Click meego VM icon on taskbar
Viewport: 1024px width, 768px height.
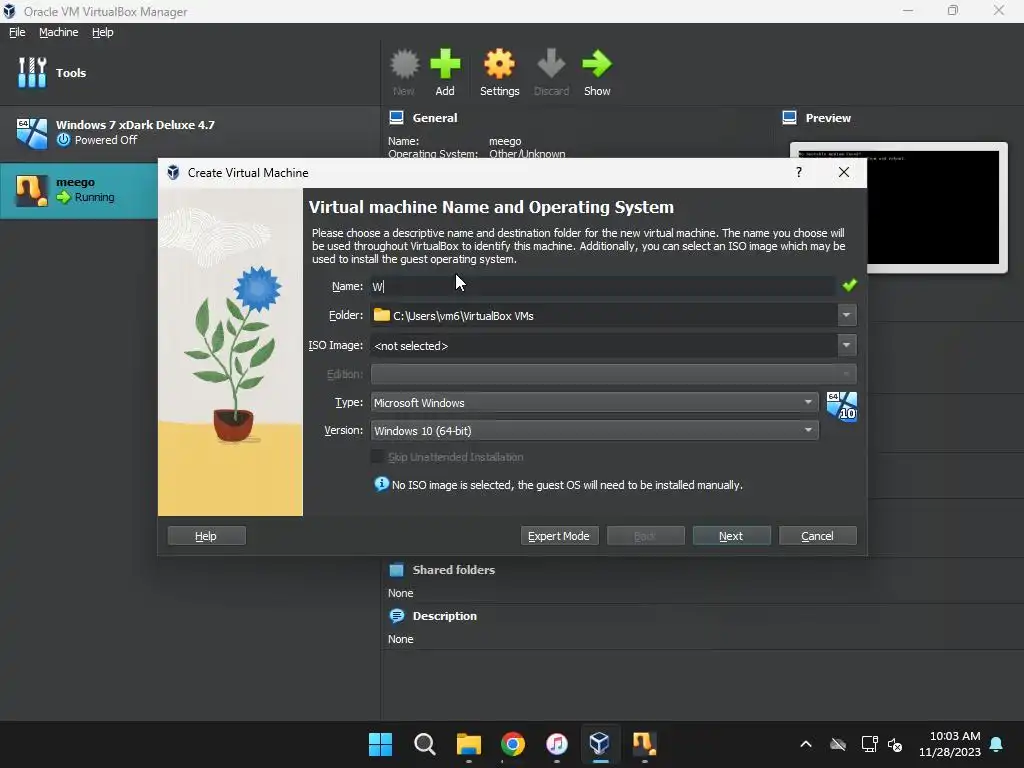[x=644, y=743]
